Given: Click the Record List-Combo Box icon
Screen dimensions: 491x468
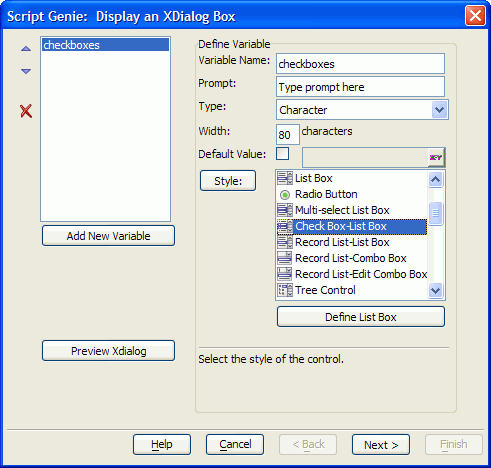Looking at the screenshot, I should click(285, 258).
